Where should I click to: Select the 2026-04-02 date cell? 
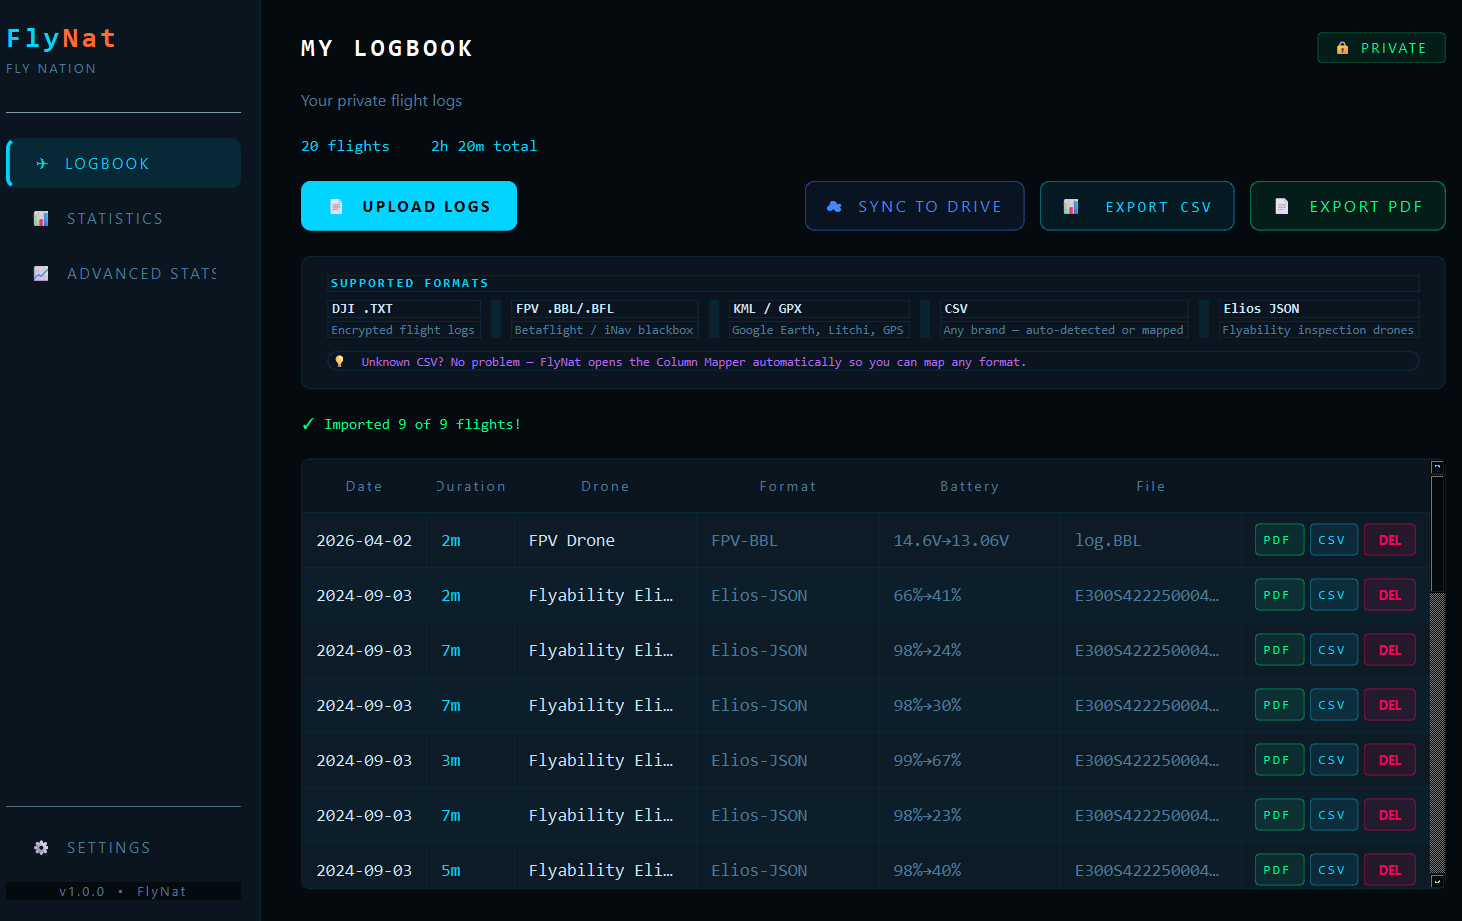point(364,540)
